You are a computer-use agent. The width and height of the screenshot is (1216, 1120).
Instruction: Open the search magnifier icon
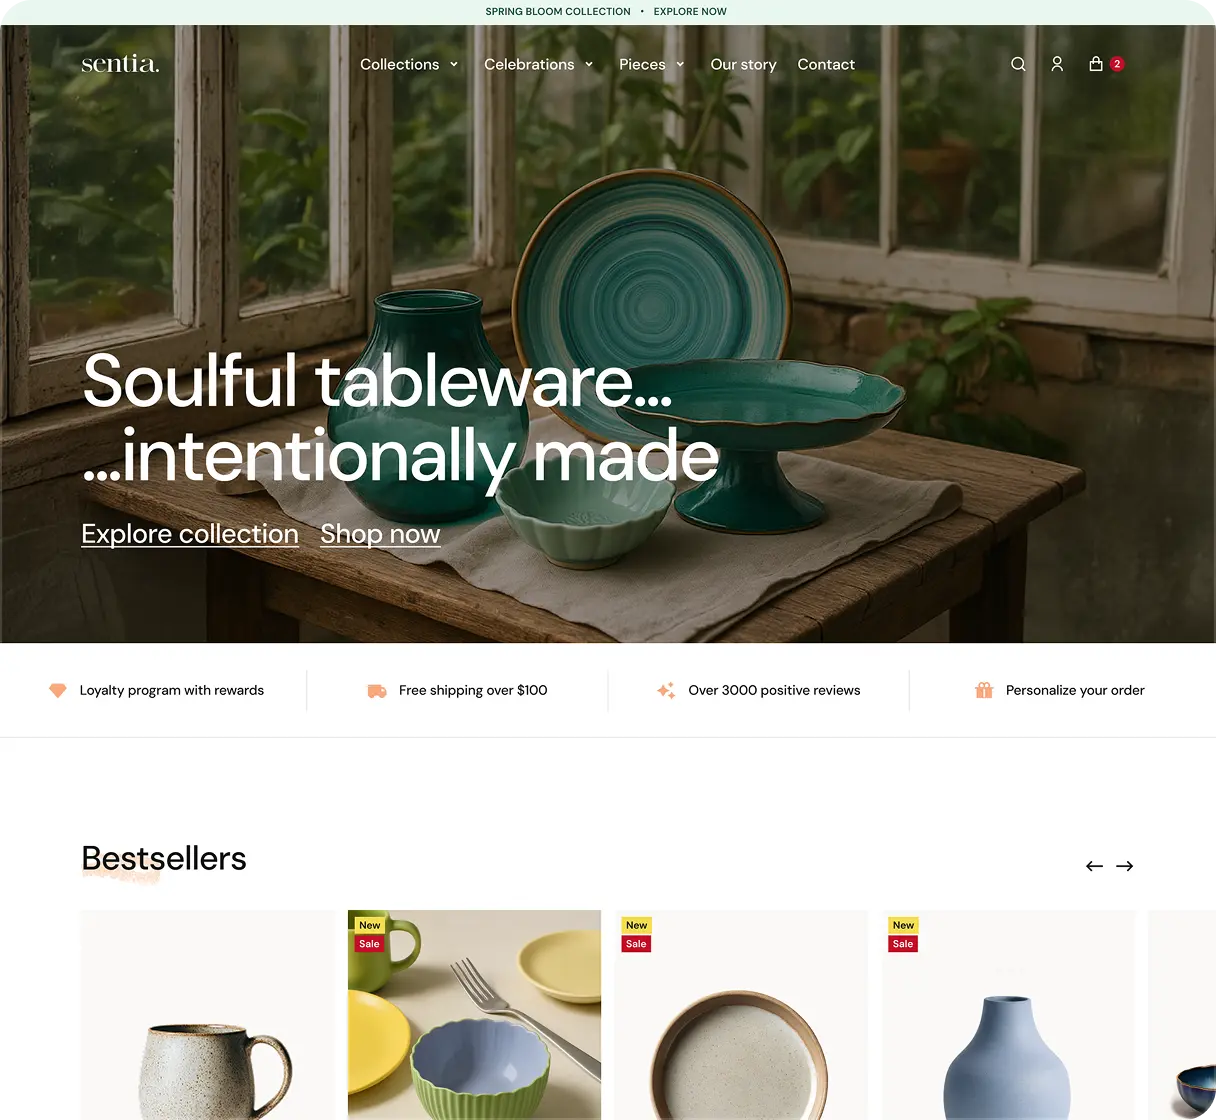[x=1018, y=64]
